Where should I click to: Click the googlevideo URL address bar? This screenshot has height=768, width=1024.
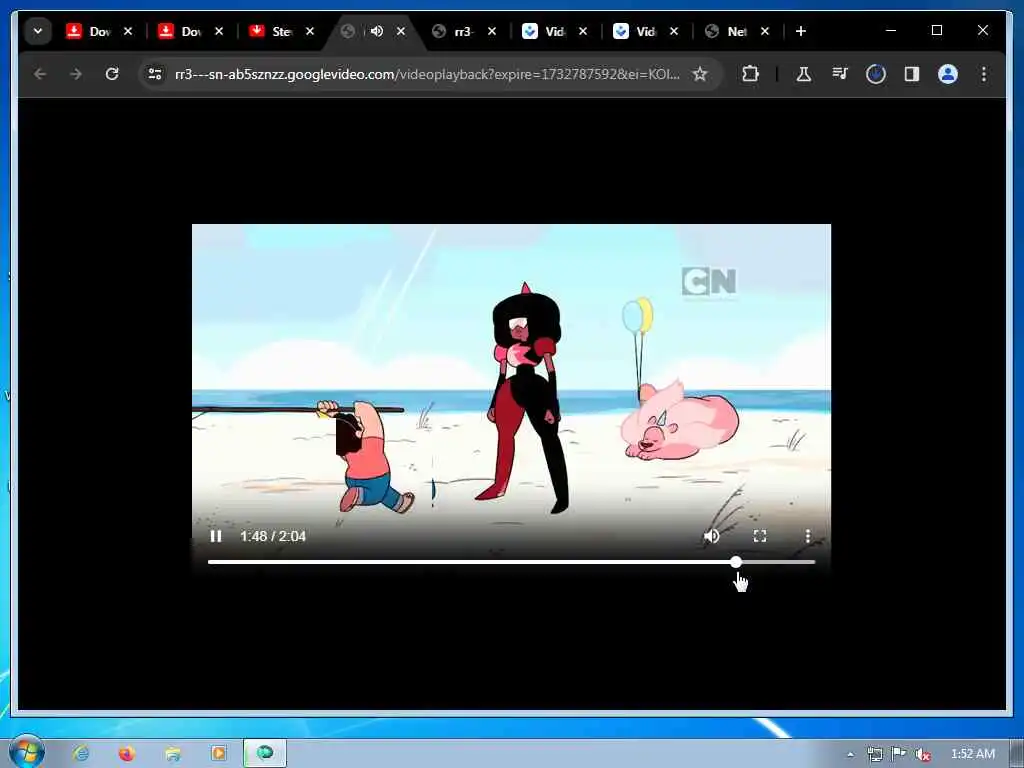(x=427, y=74)
